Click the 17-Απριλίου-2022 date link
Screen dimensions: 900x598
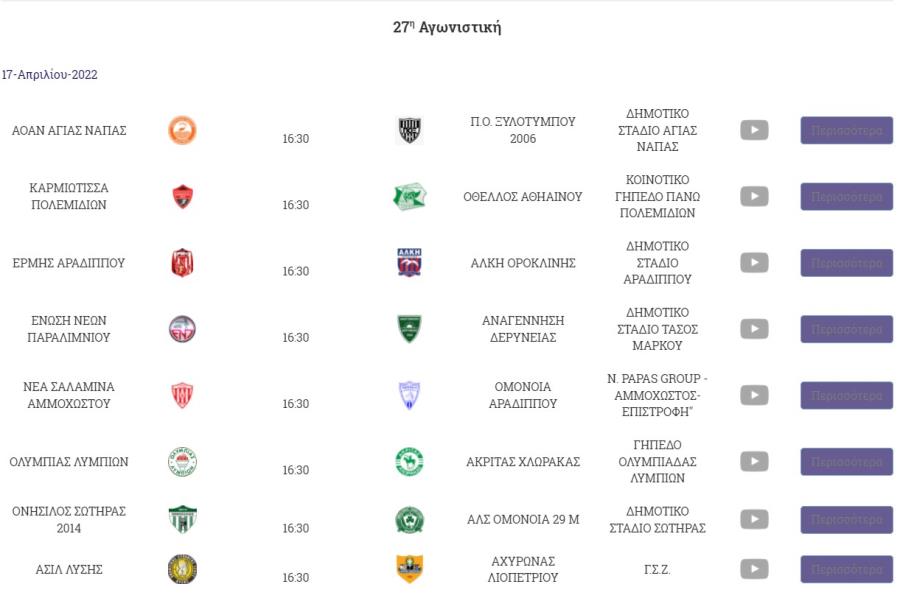49,75
